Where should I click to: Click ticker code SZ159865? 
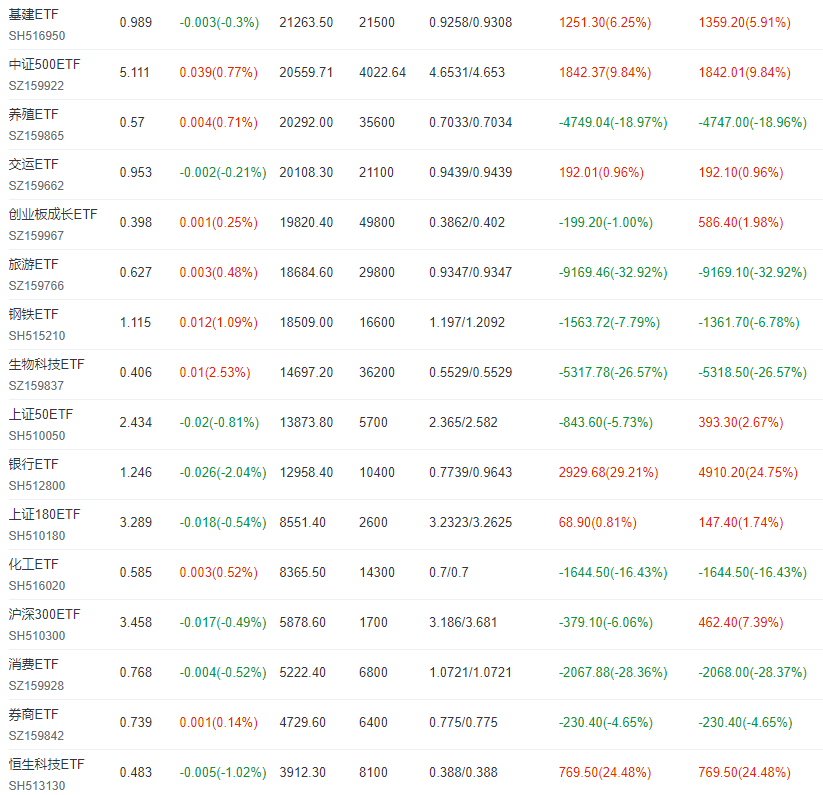(x=36, y=135)
